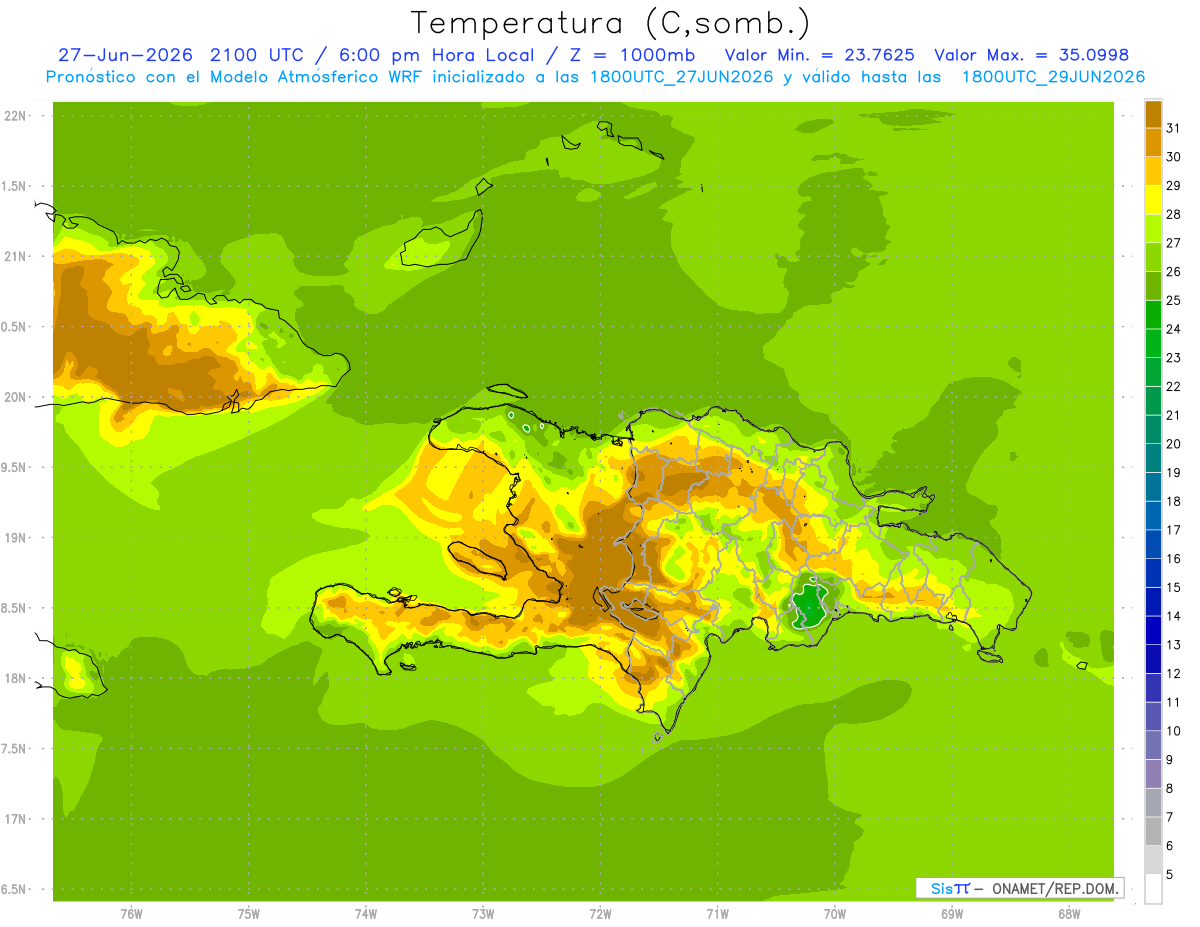This screenshot has width=1200, height=927.
Task: Click the "7.5N" latitude axis label
Action: point(15,749)
